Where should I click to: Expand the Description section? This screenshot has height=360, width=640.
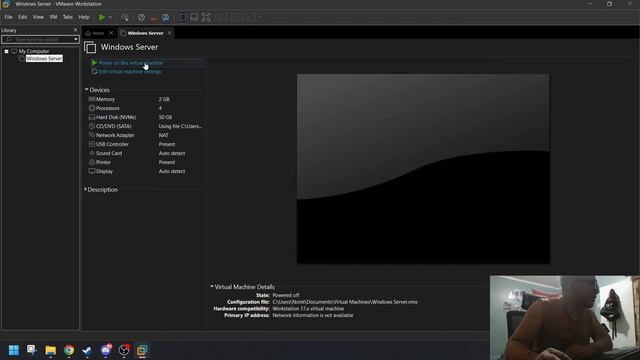(x=85, y=189)
